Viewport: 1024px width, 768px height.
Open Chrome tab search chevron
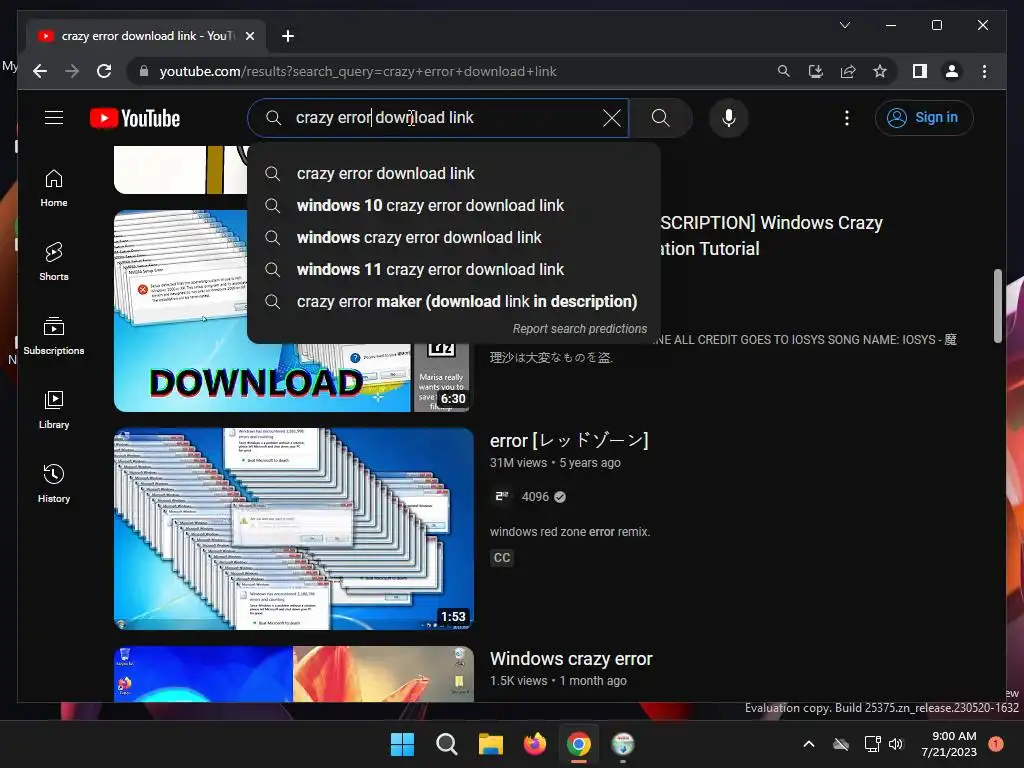pyautogui.click(x=844, y=25)
